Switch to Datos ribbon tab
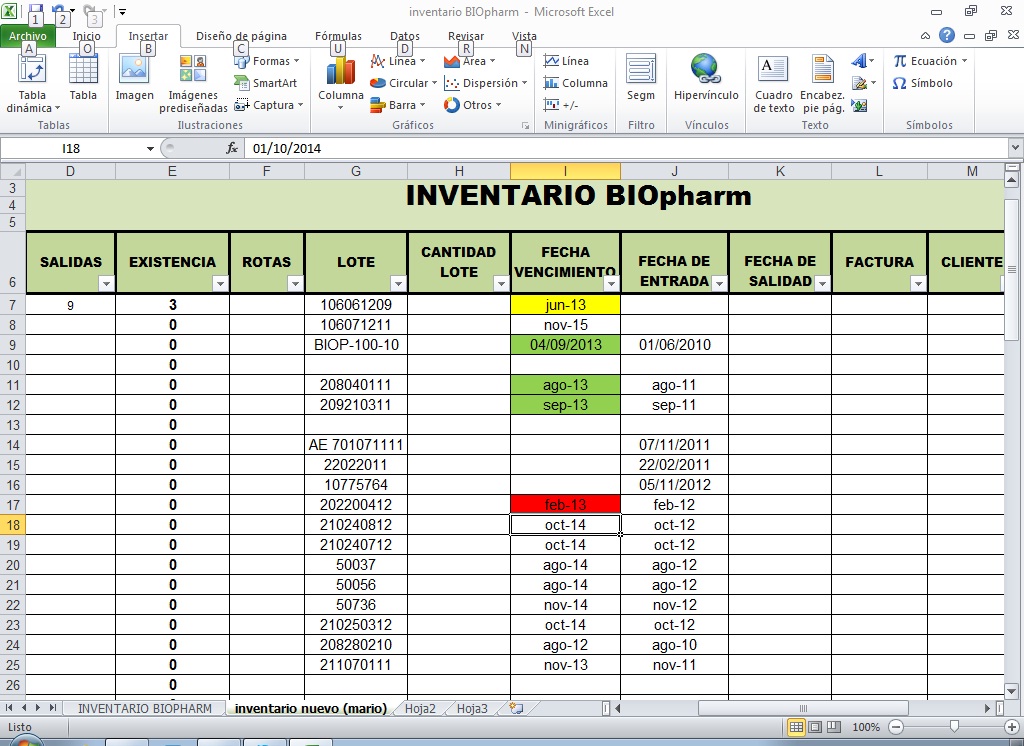 405,36
